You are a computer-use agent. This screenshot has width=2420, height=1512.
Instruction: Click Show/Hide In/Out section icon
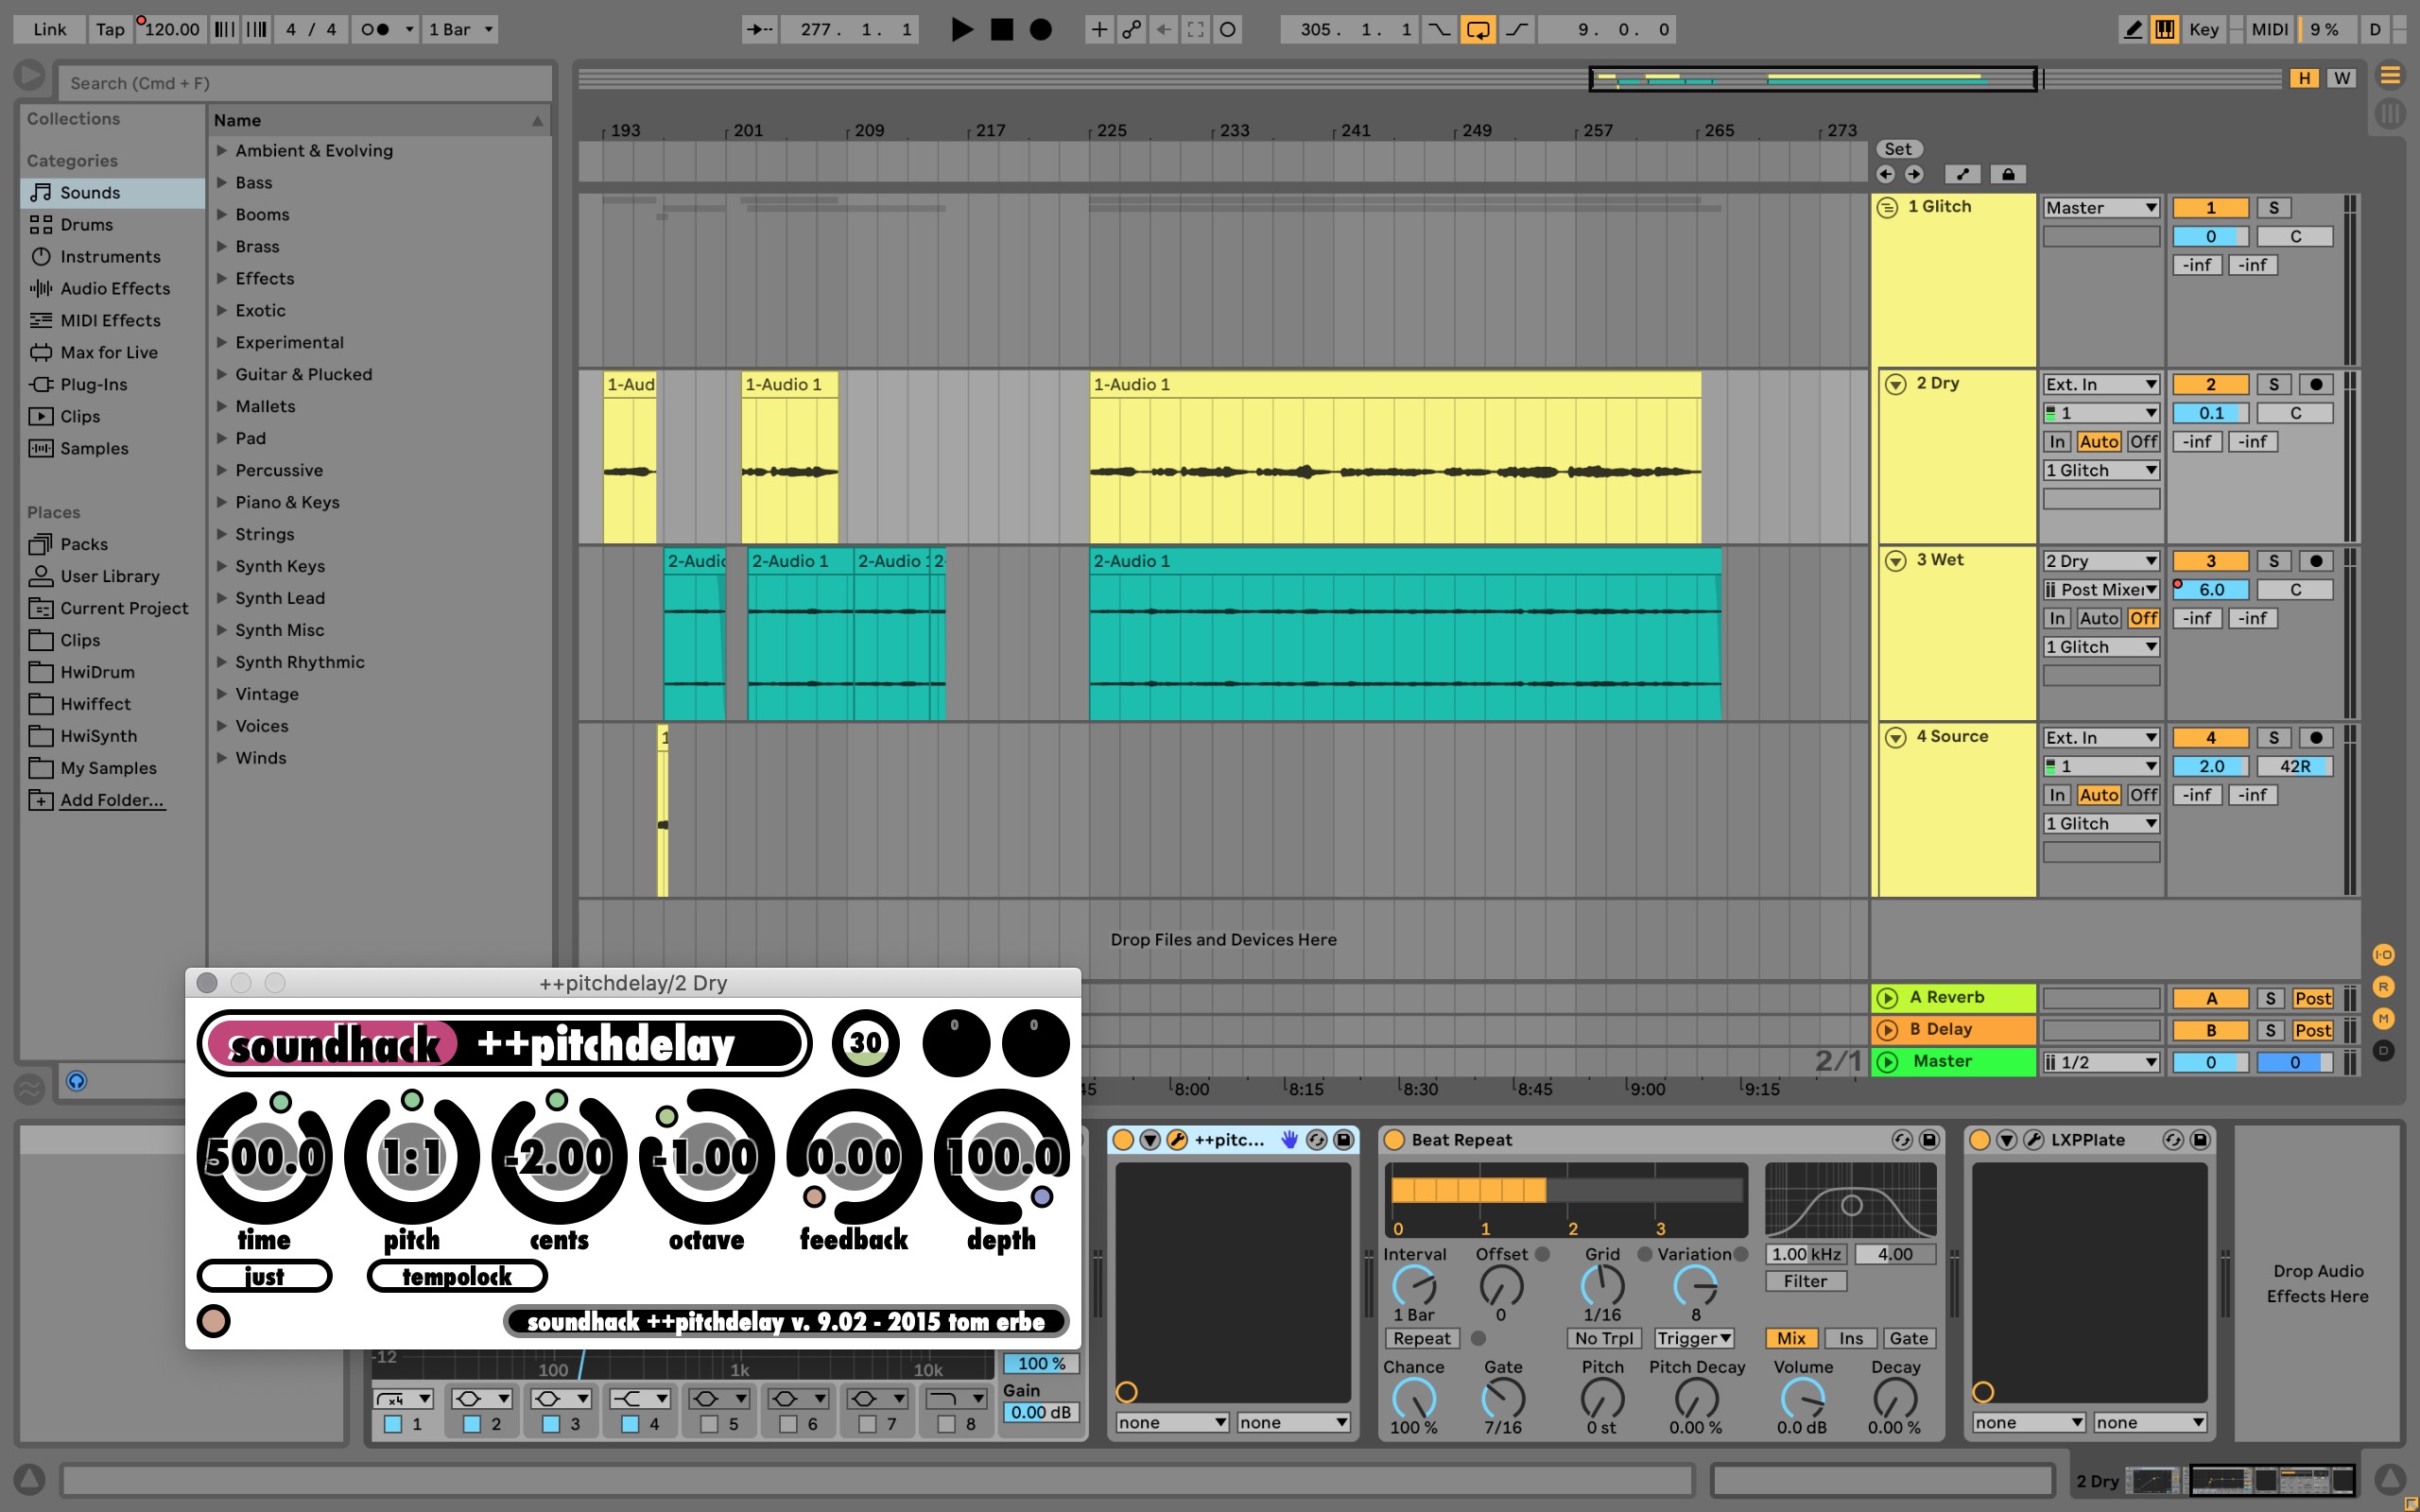[x=2383, y=955]
